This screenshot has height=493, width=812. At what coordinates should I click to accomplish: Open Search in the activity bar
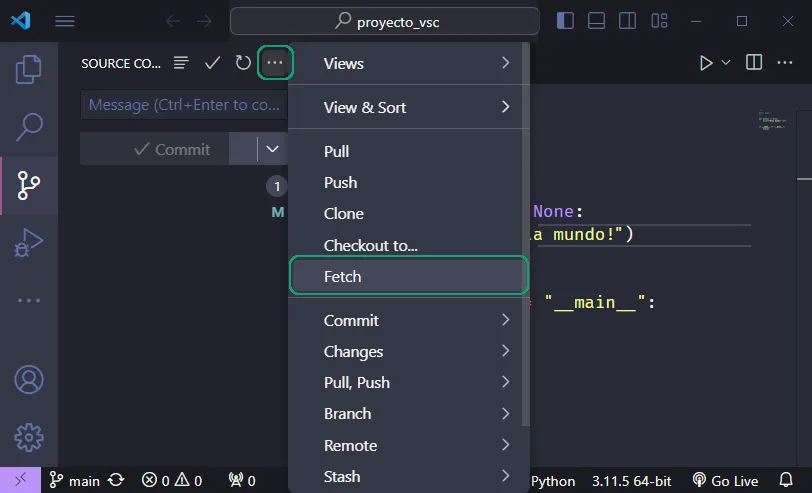tap(29, 127)
